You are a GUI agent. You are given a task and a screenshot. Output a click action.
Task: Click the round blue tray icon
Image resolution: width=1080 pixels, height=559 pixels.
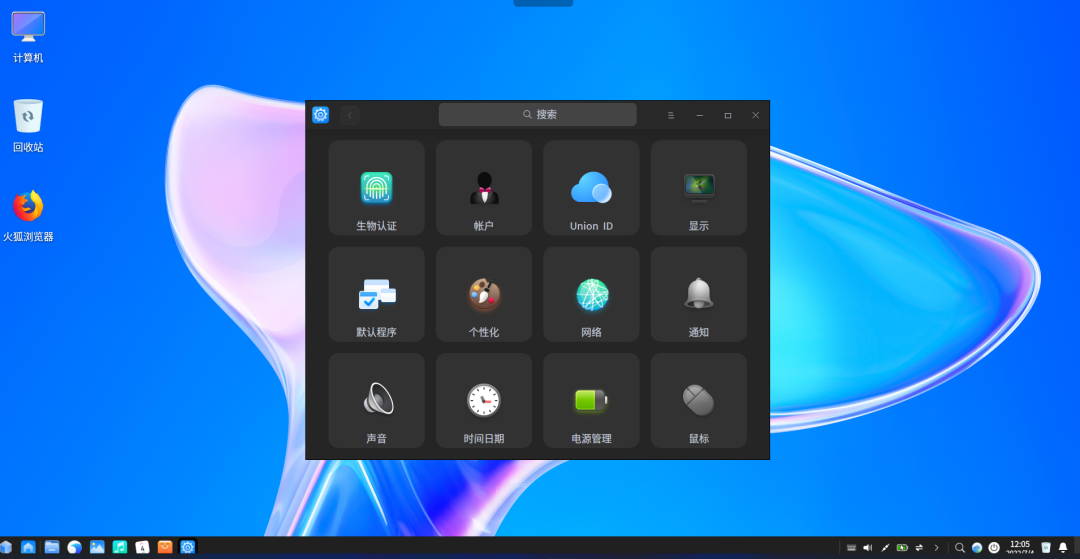977,547
